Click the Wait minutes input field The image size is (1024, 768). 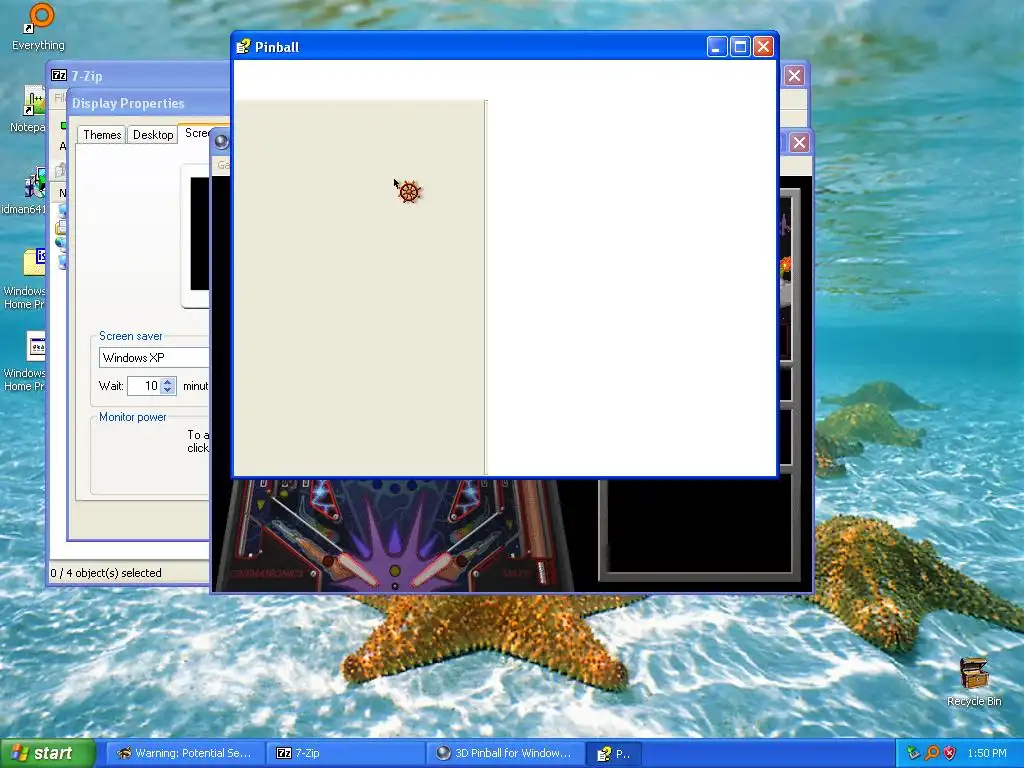coord(143,386)
